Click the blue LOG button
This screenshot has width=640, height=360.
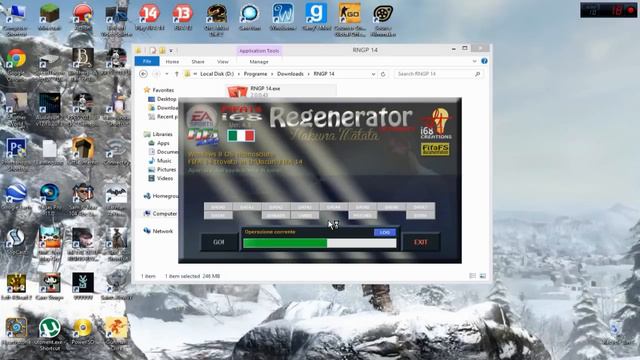pos(384,232)
